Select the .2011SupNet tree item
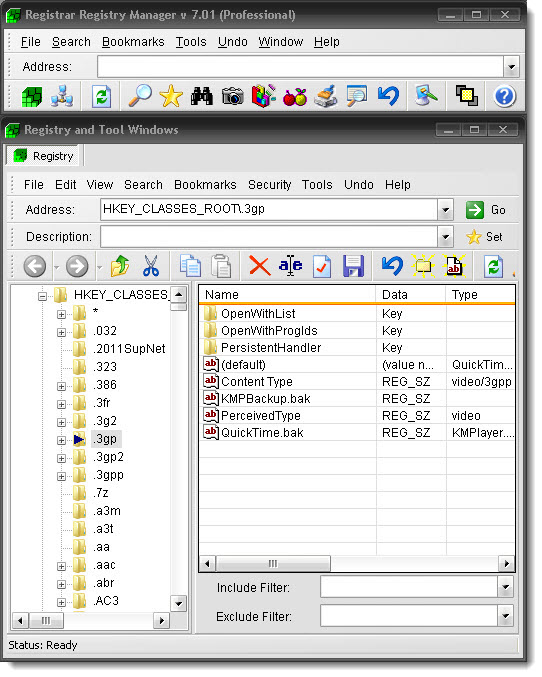542x677 pixels. (129, 349)
